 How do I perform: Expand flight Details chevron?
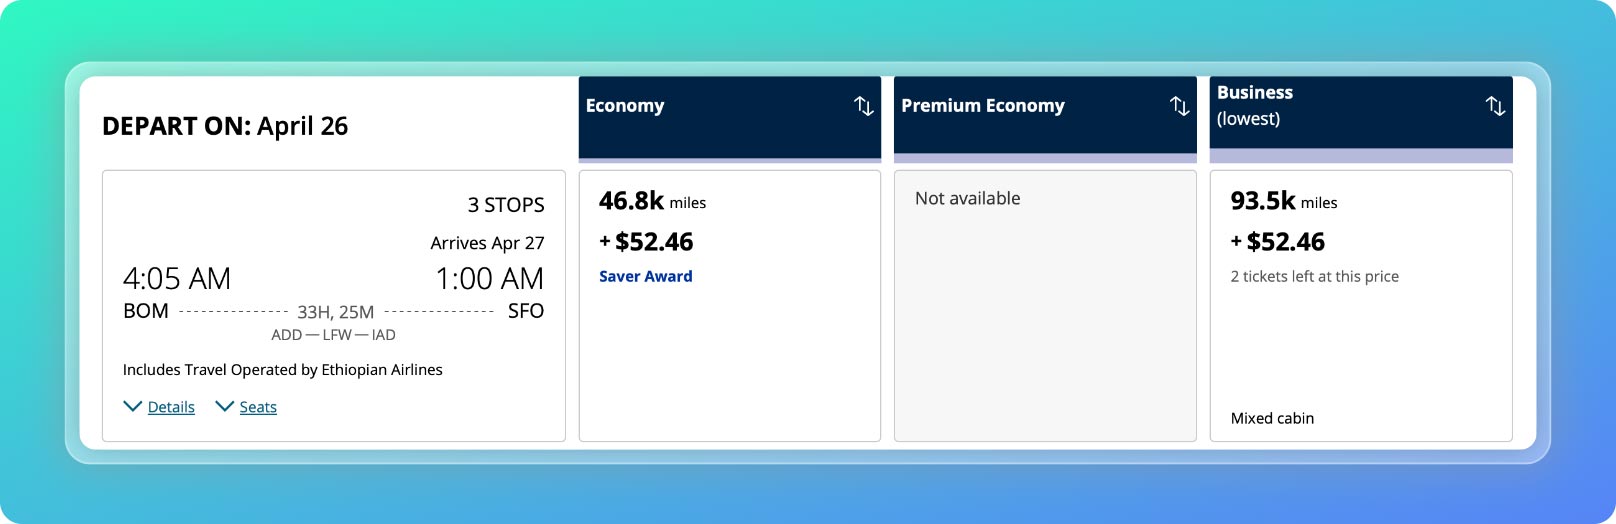click(x=132, y=406)
